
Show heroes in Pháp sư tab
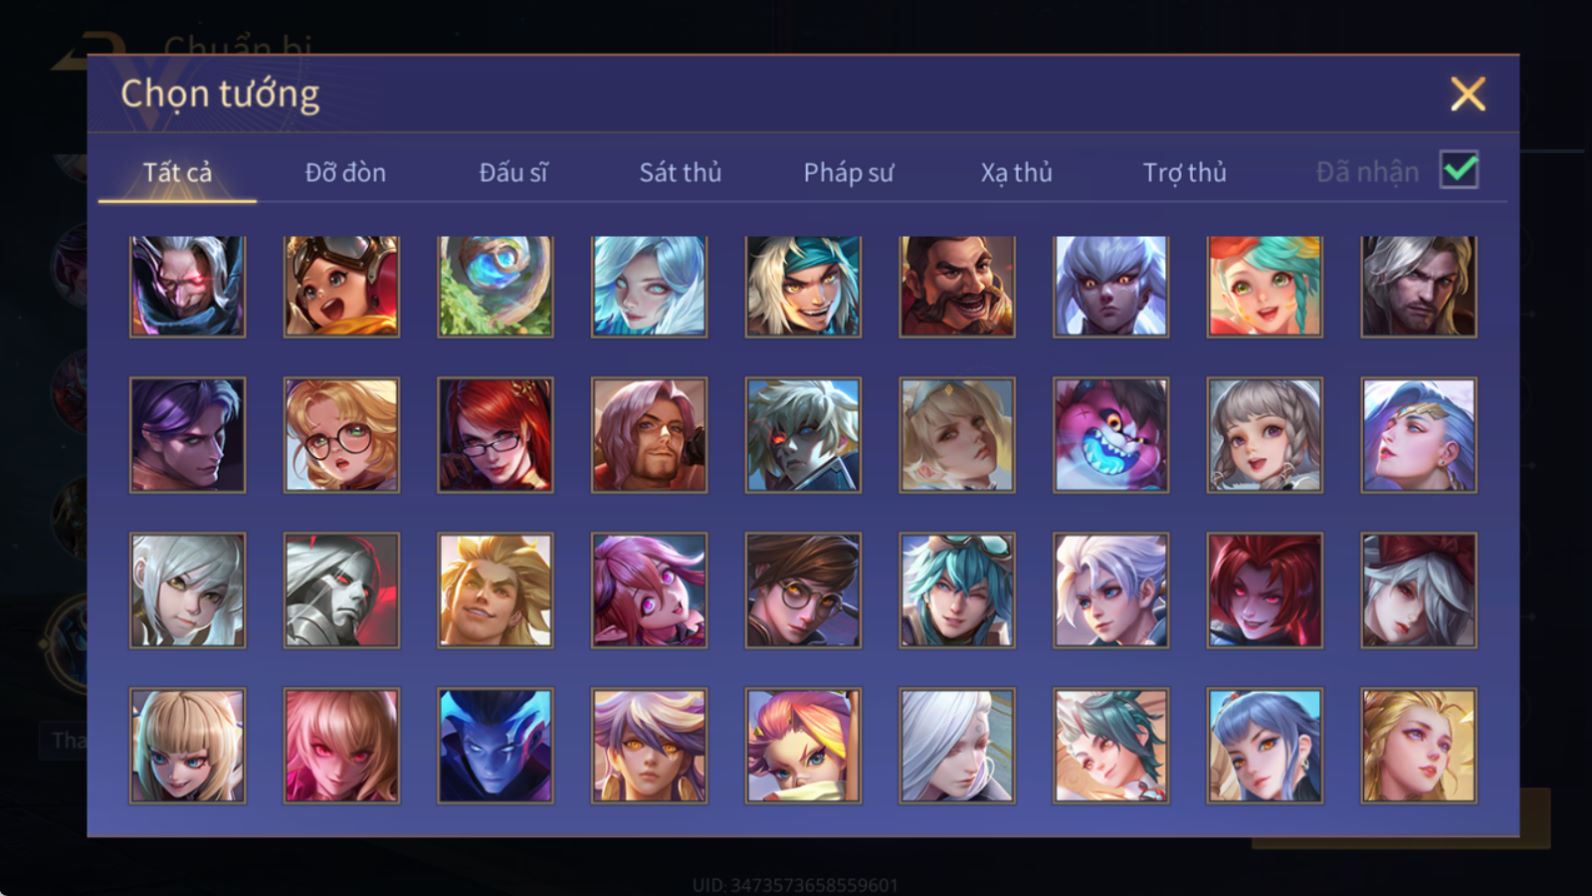click(848, 172)
